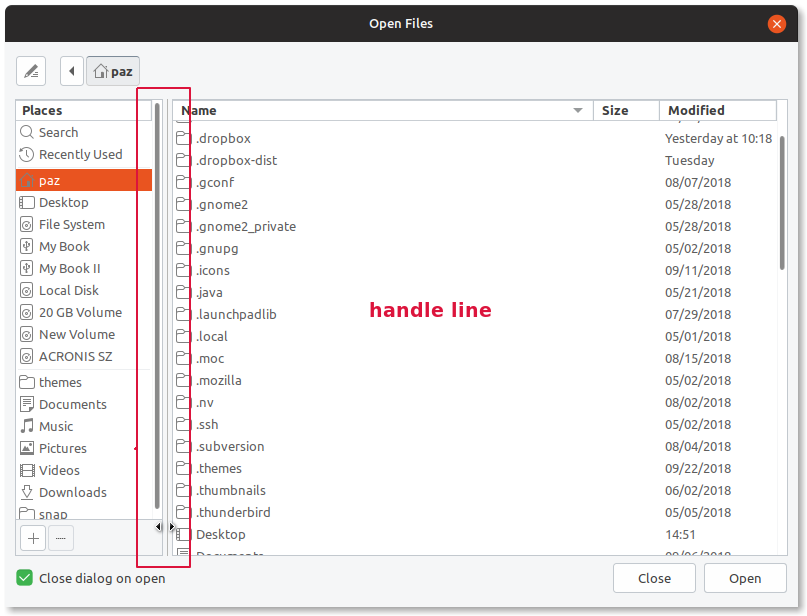Screen dimensions: 807x616
Task: Select the .icons folder
Action: point(474,271)
